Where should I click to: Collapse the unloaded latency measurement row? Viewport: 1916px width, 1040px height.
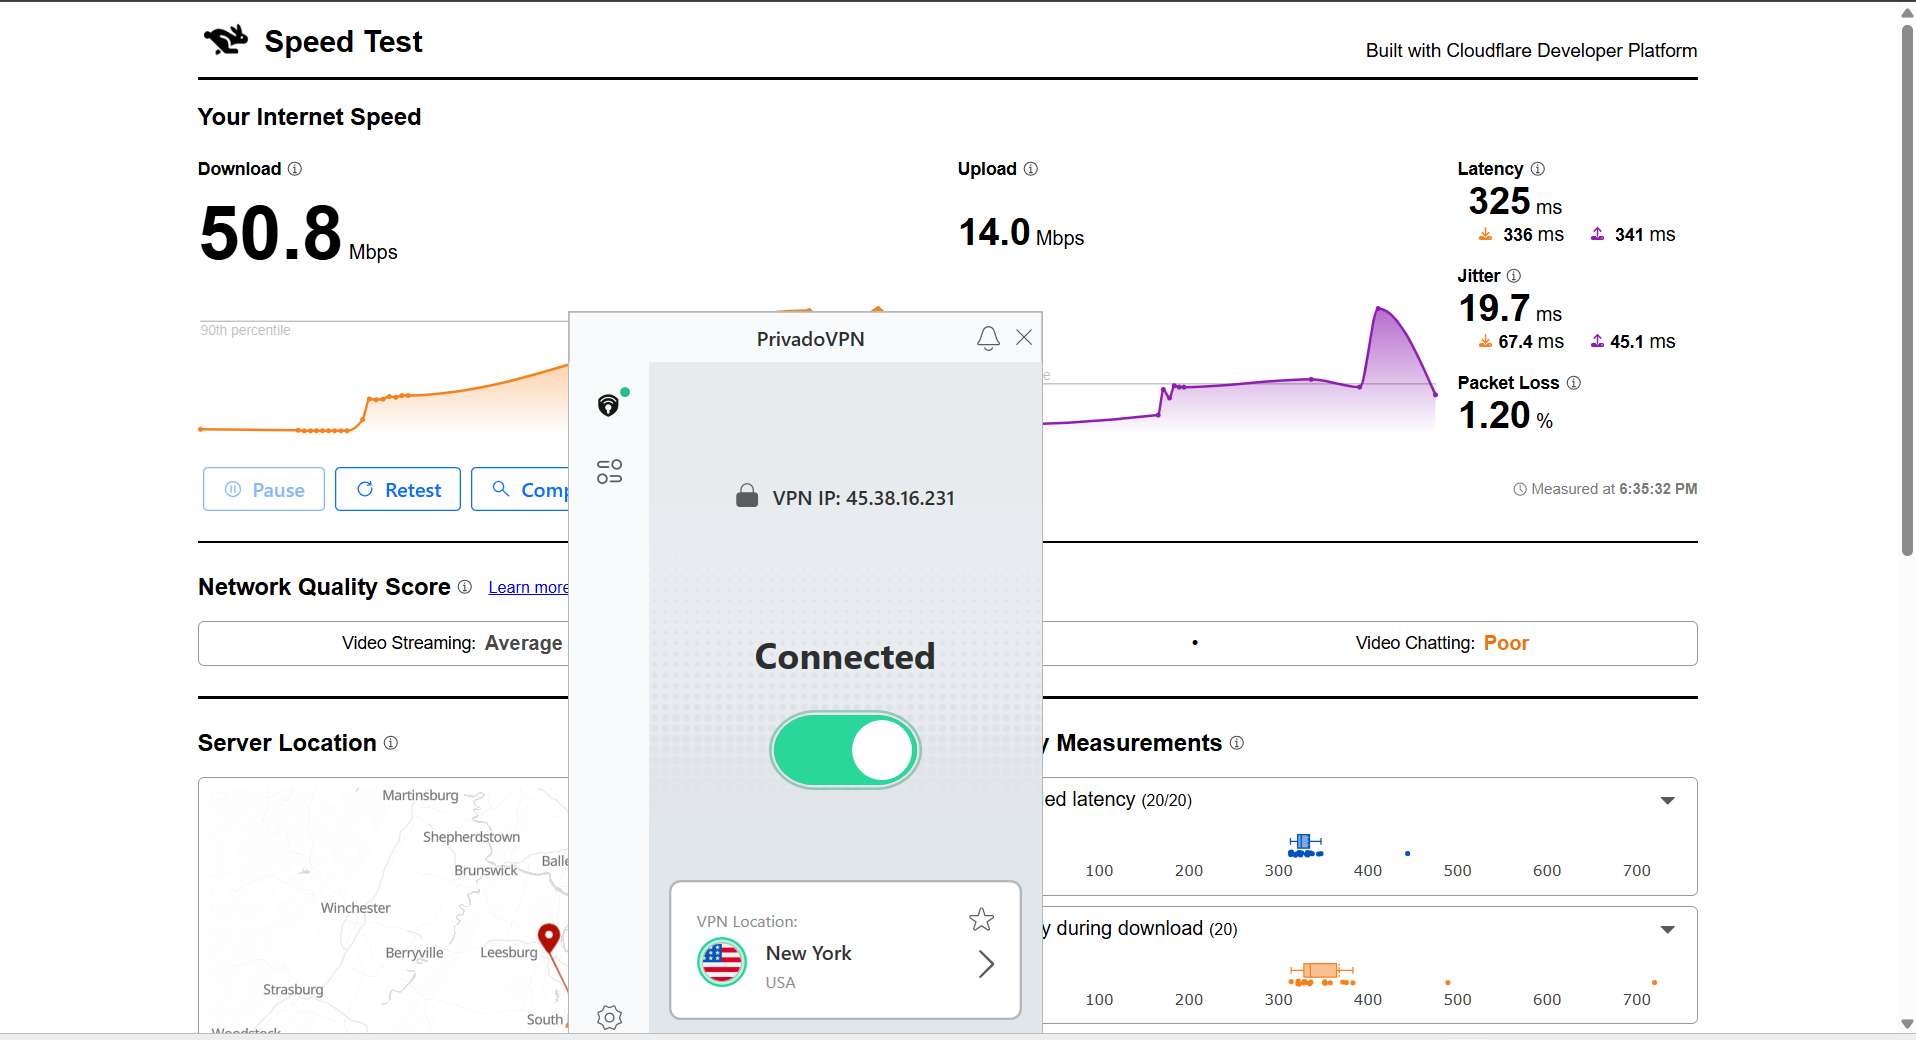(x=1667, y=800)
